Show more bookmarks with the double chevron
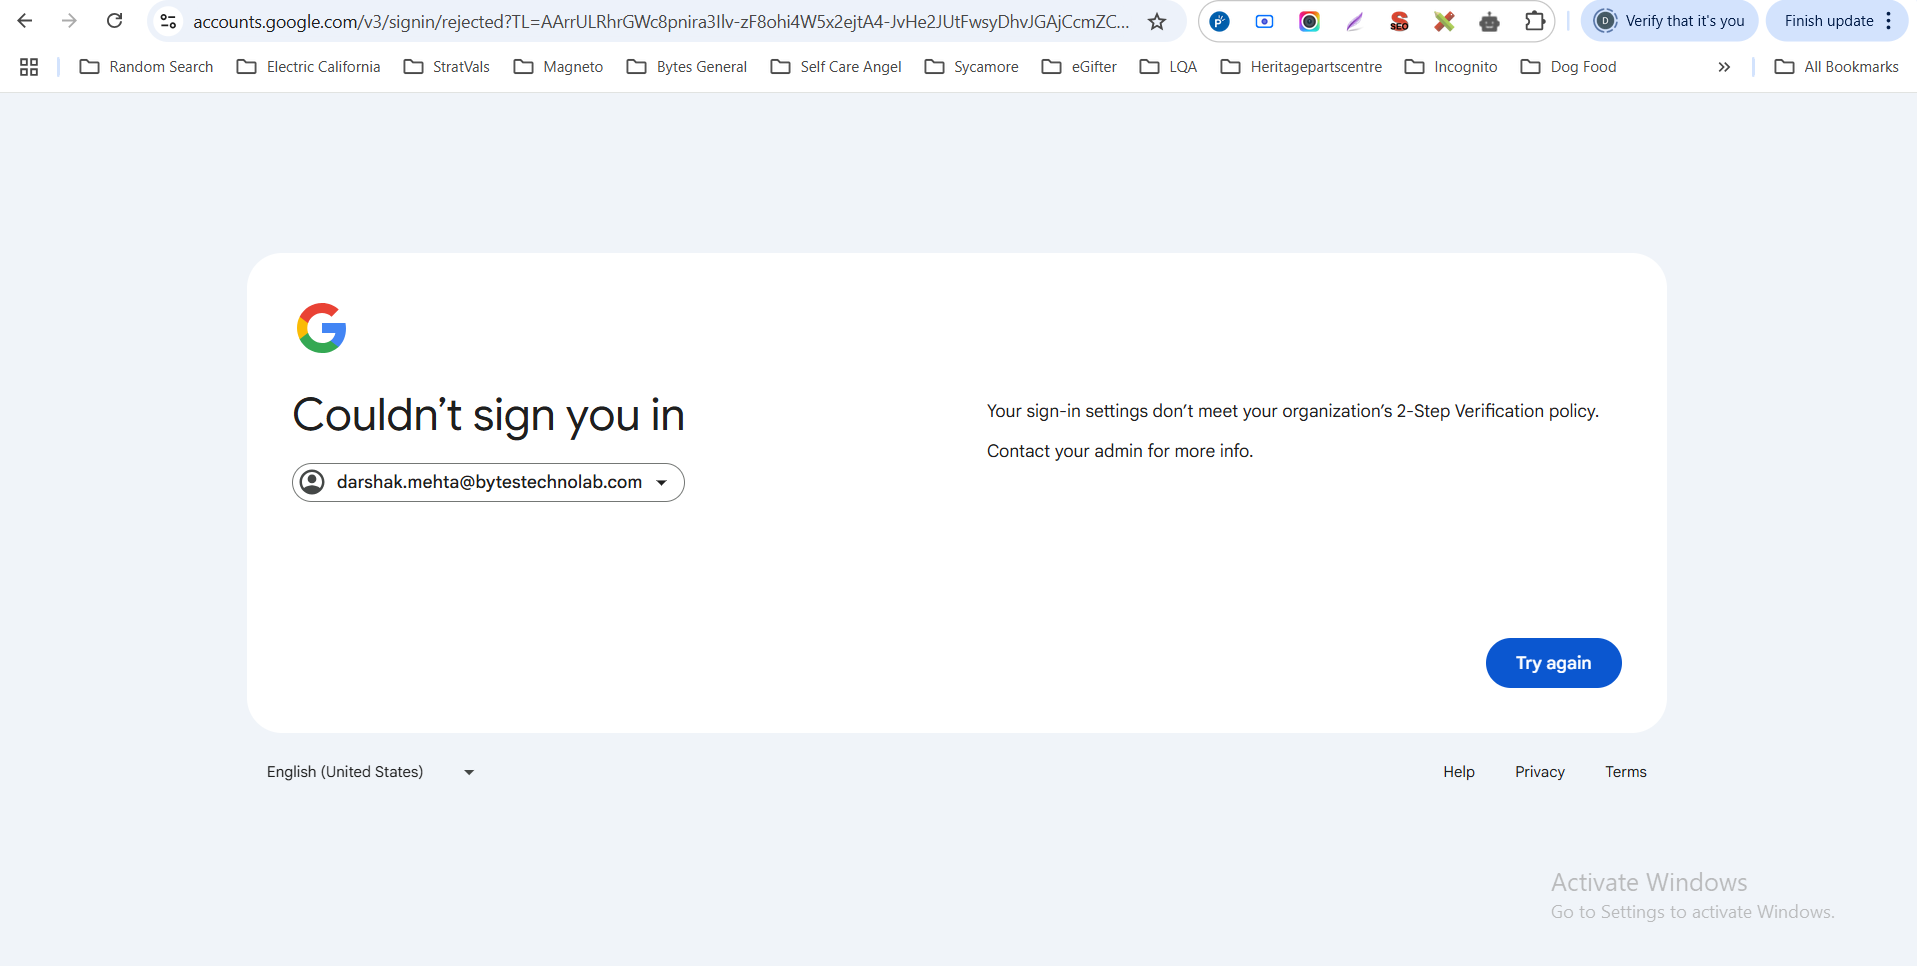 click(x=1724, y=67)
